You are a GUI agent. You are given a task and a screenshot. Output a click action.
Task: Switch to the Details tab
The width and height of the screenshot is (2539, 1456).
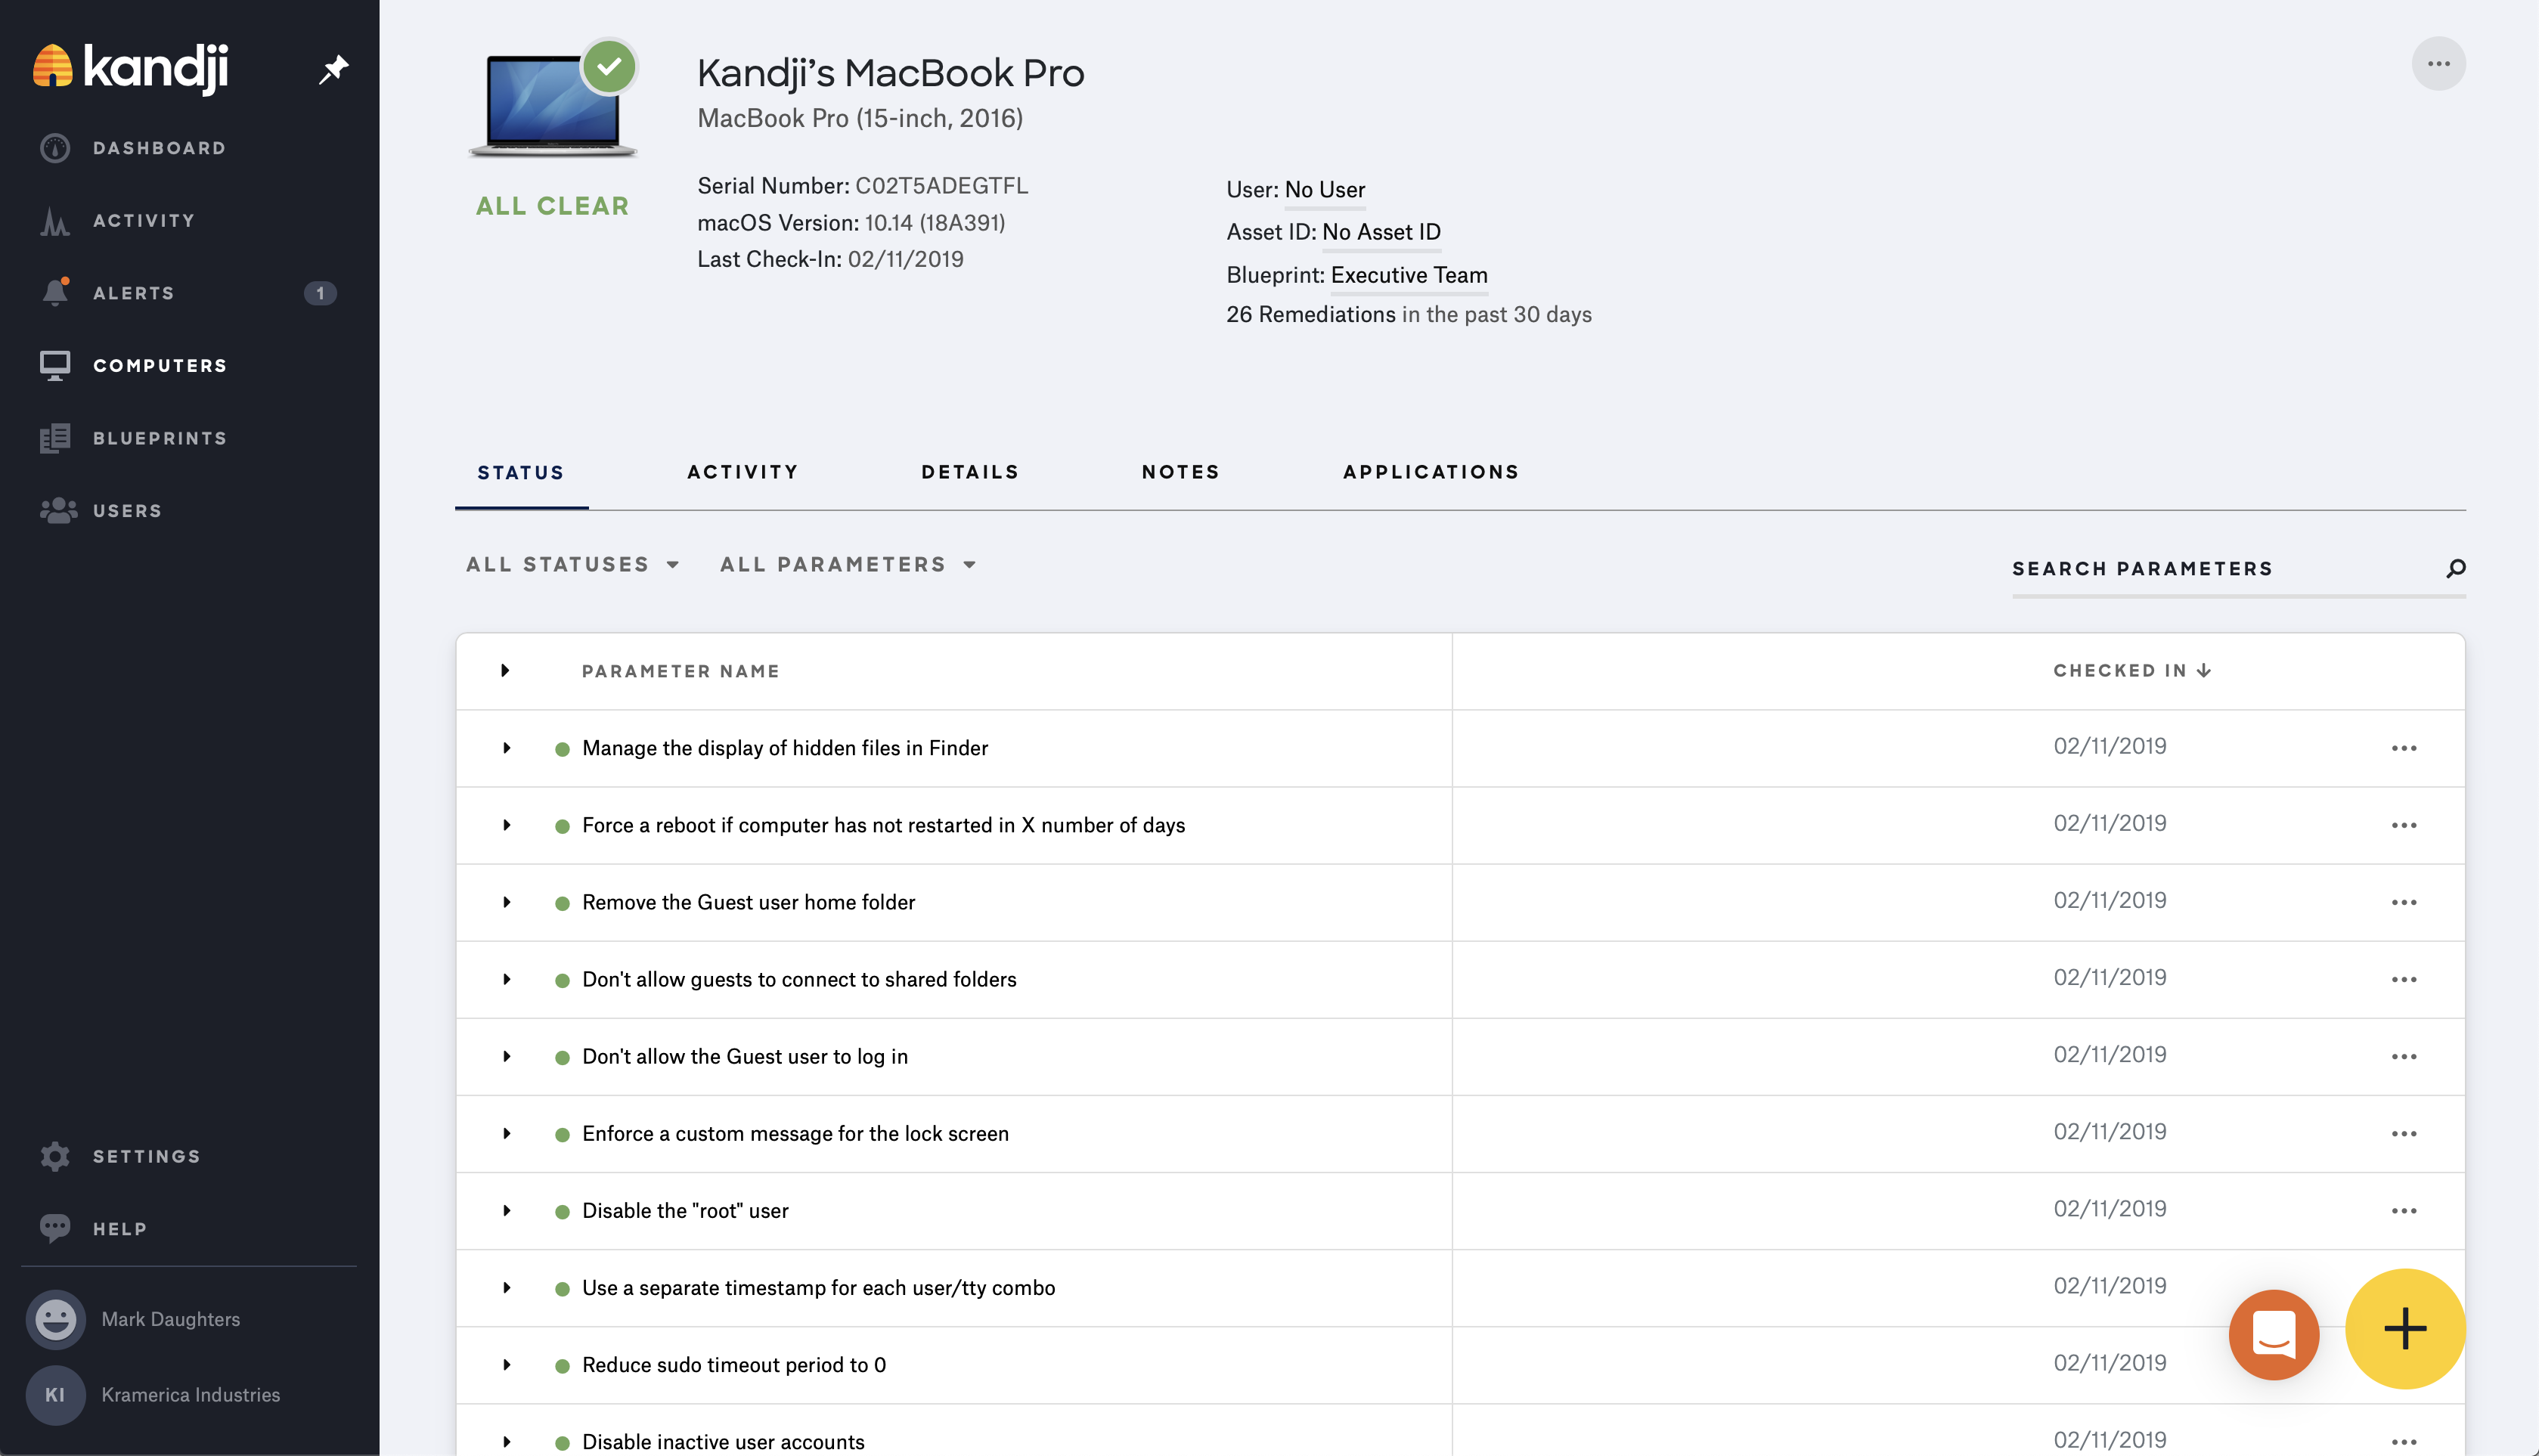pos(969,472)
